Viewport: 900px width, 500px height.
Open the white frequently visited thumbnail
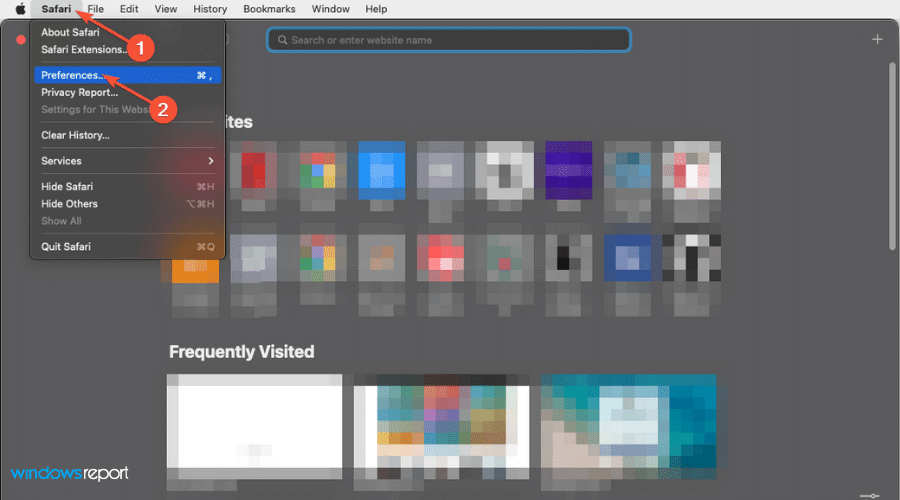click(254, 427)
